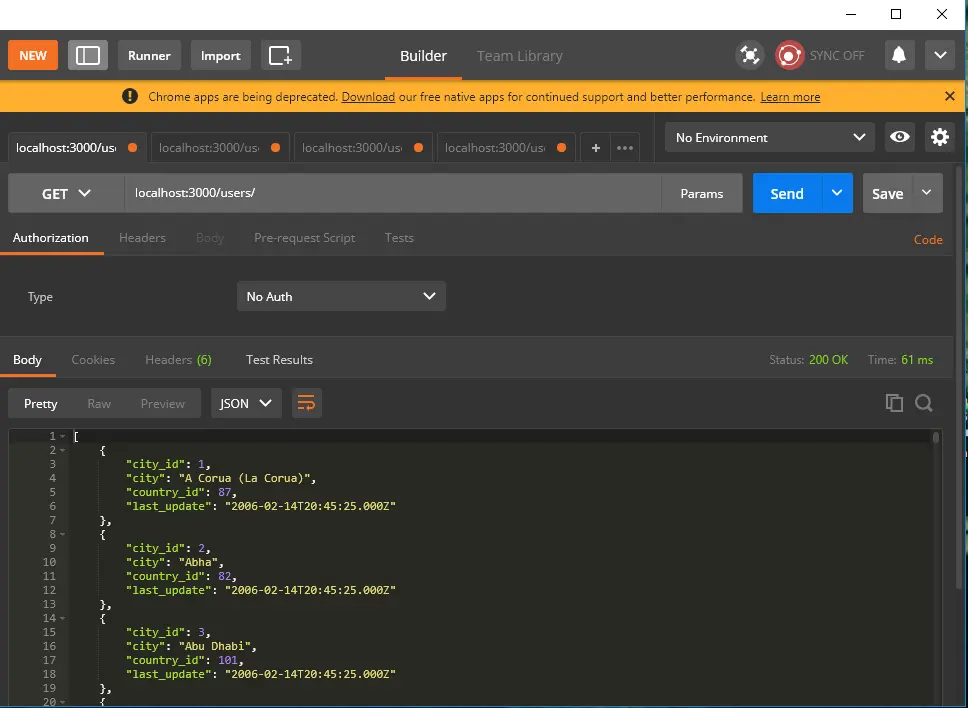Click the warning icon in banner

130,96
